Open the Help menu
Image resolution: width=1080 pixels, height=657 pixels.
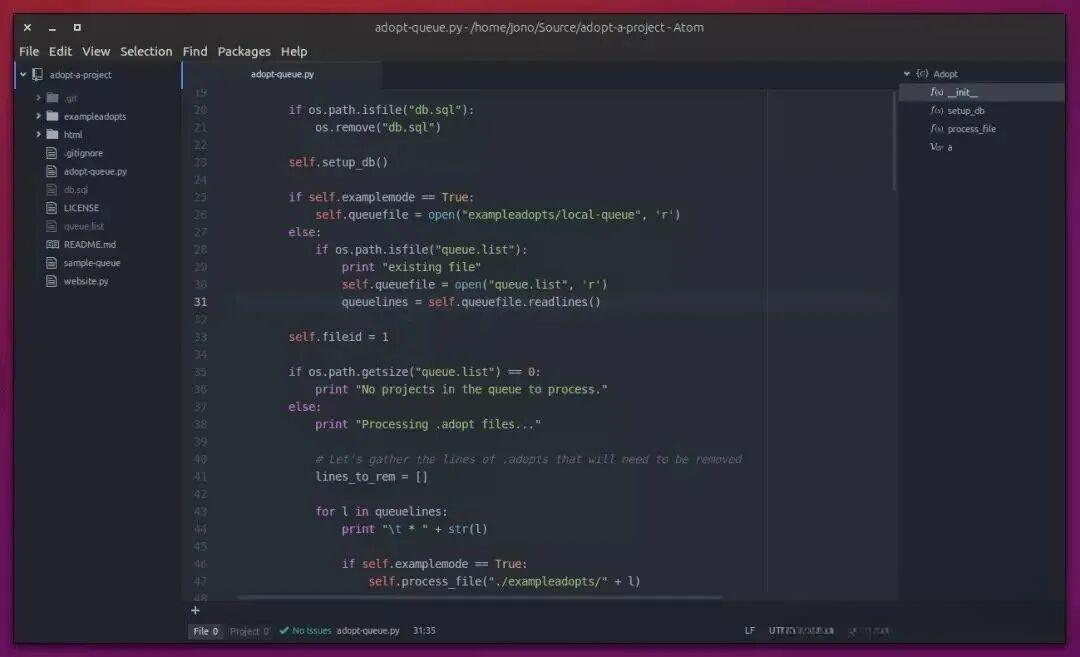point(294,52)
